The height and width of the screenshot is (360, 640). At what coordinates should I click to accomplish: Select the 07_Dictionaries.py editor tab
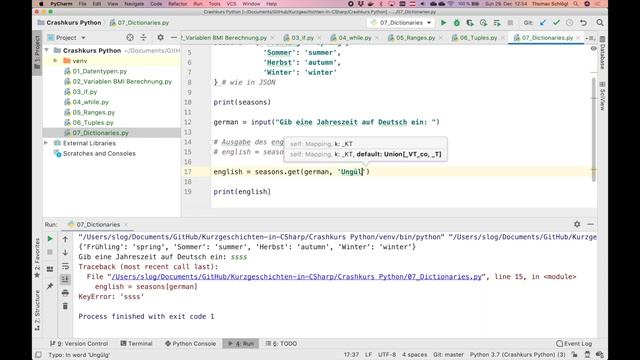tap(547, 38)
